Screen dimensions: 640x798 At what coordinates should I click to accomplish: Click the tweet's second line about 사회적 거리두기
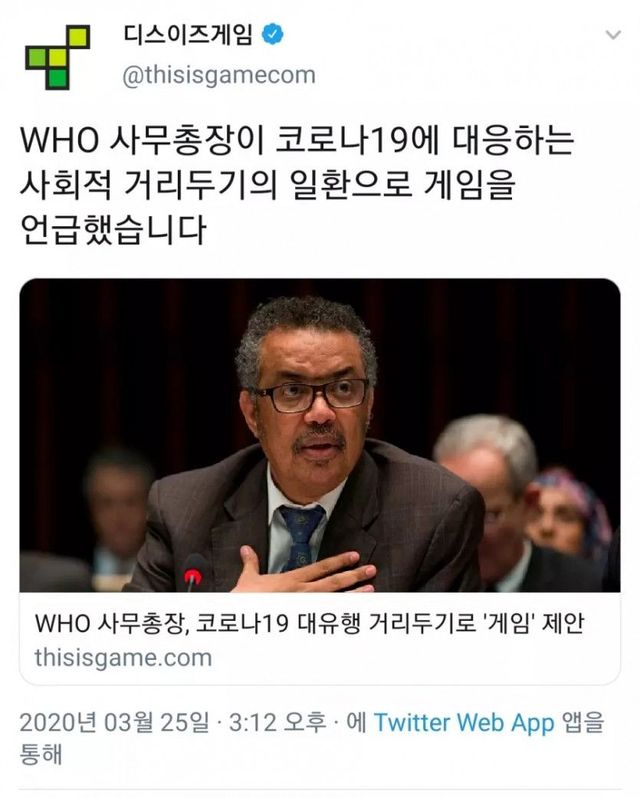coord(268,184)
